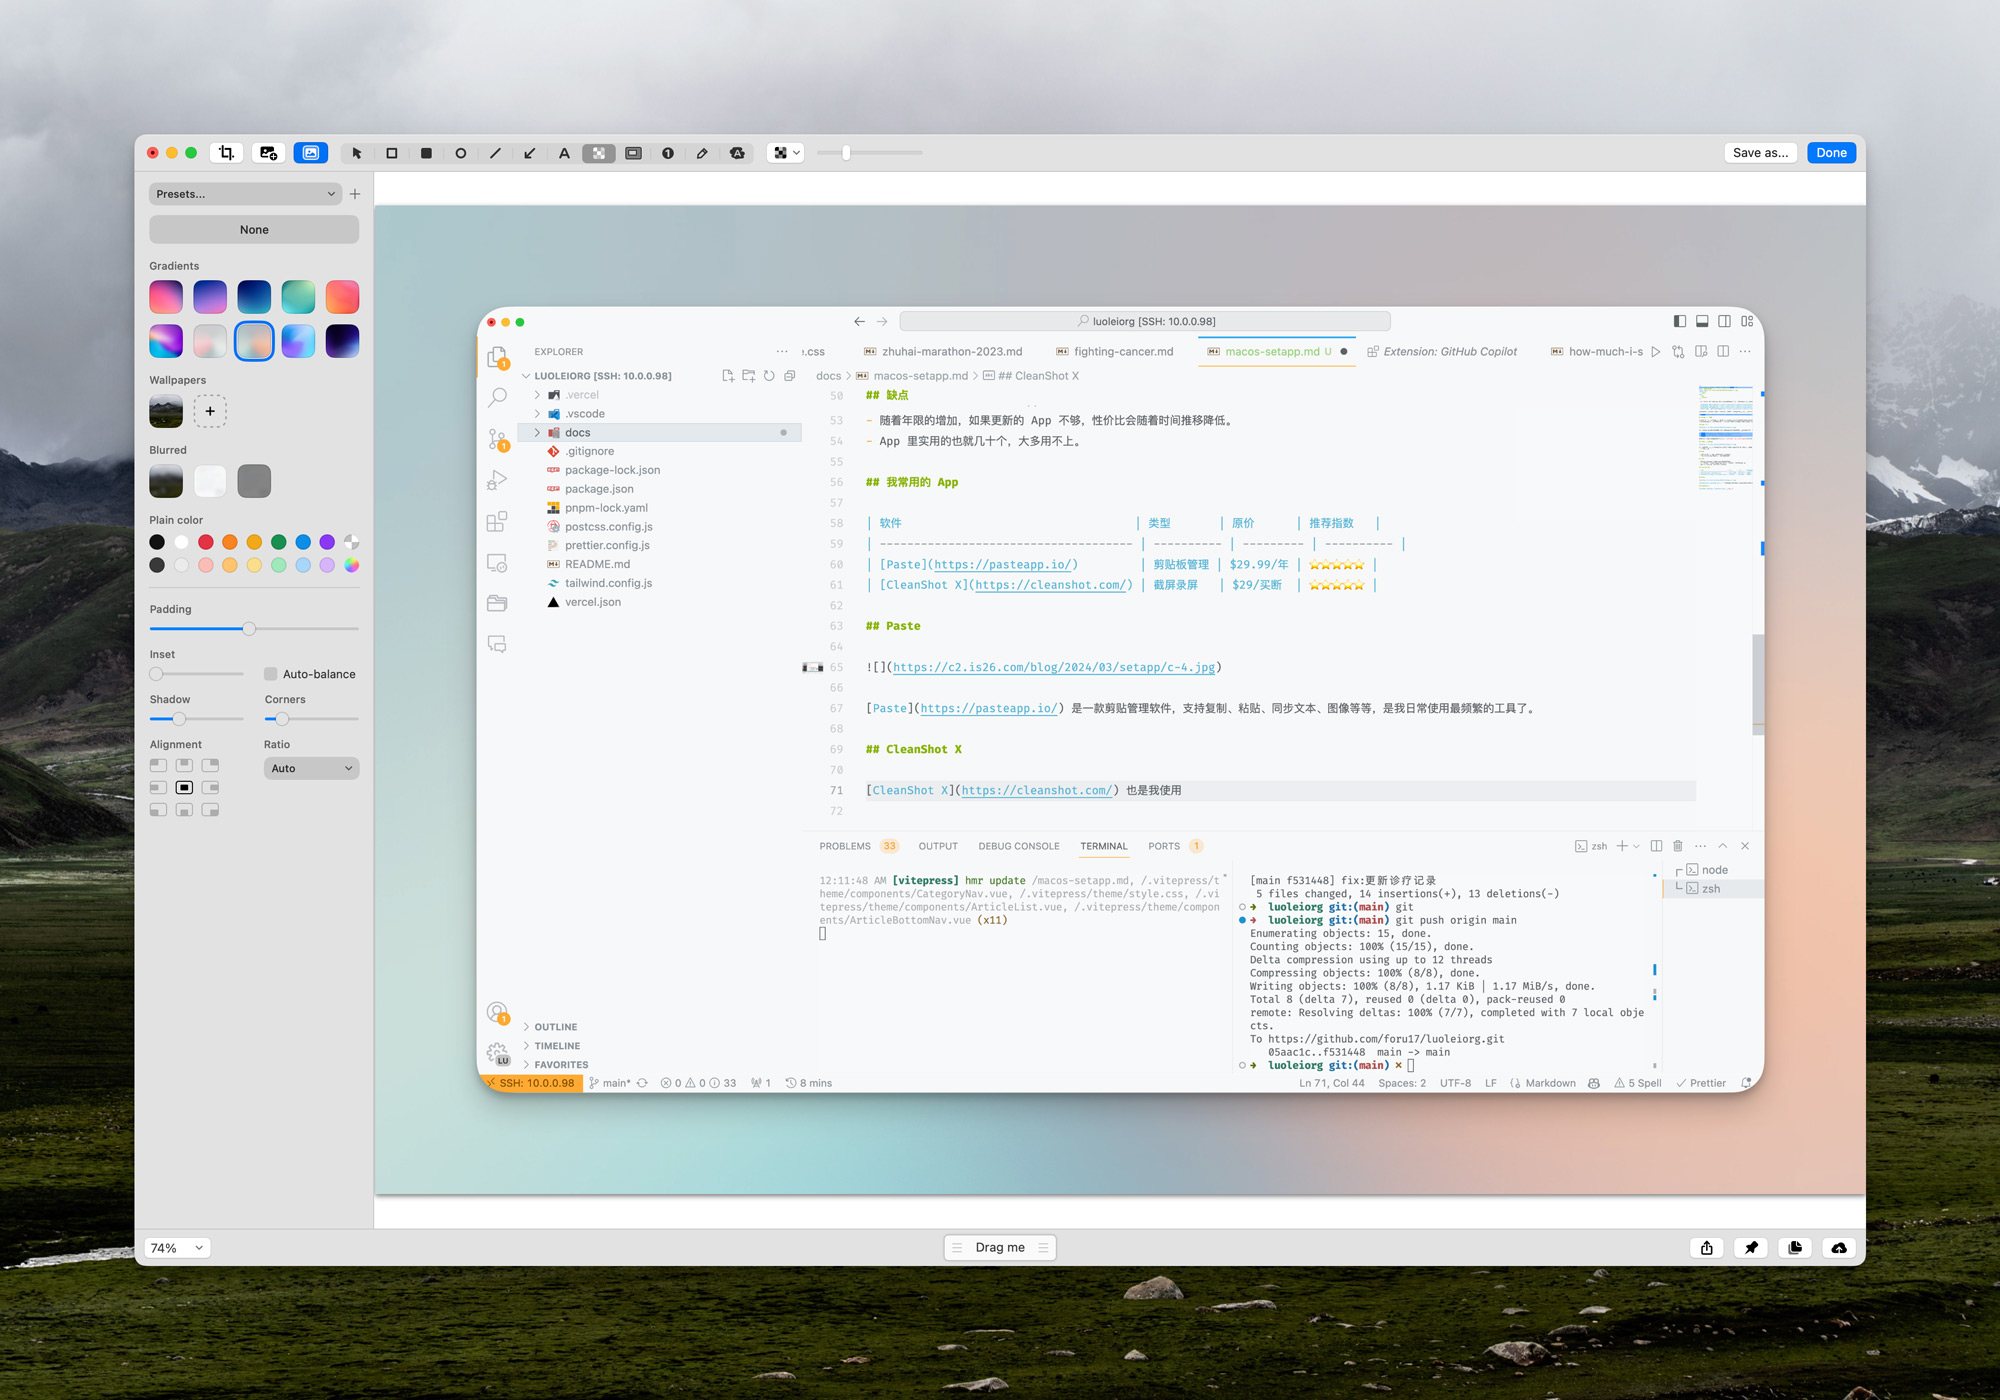Select the Pixelate tool
2000x1400 pixels.
pyautogui.click(x=598, y=153)
